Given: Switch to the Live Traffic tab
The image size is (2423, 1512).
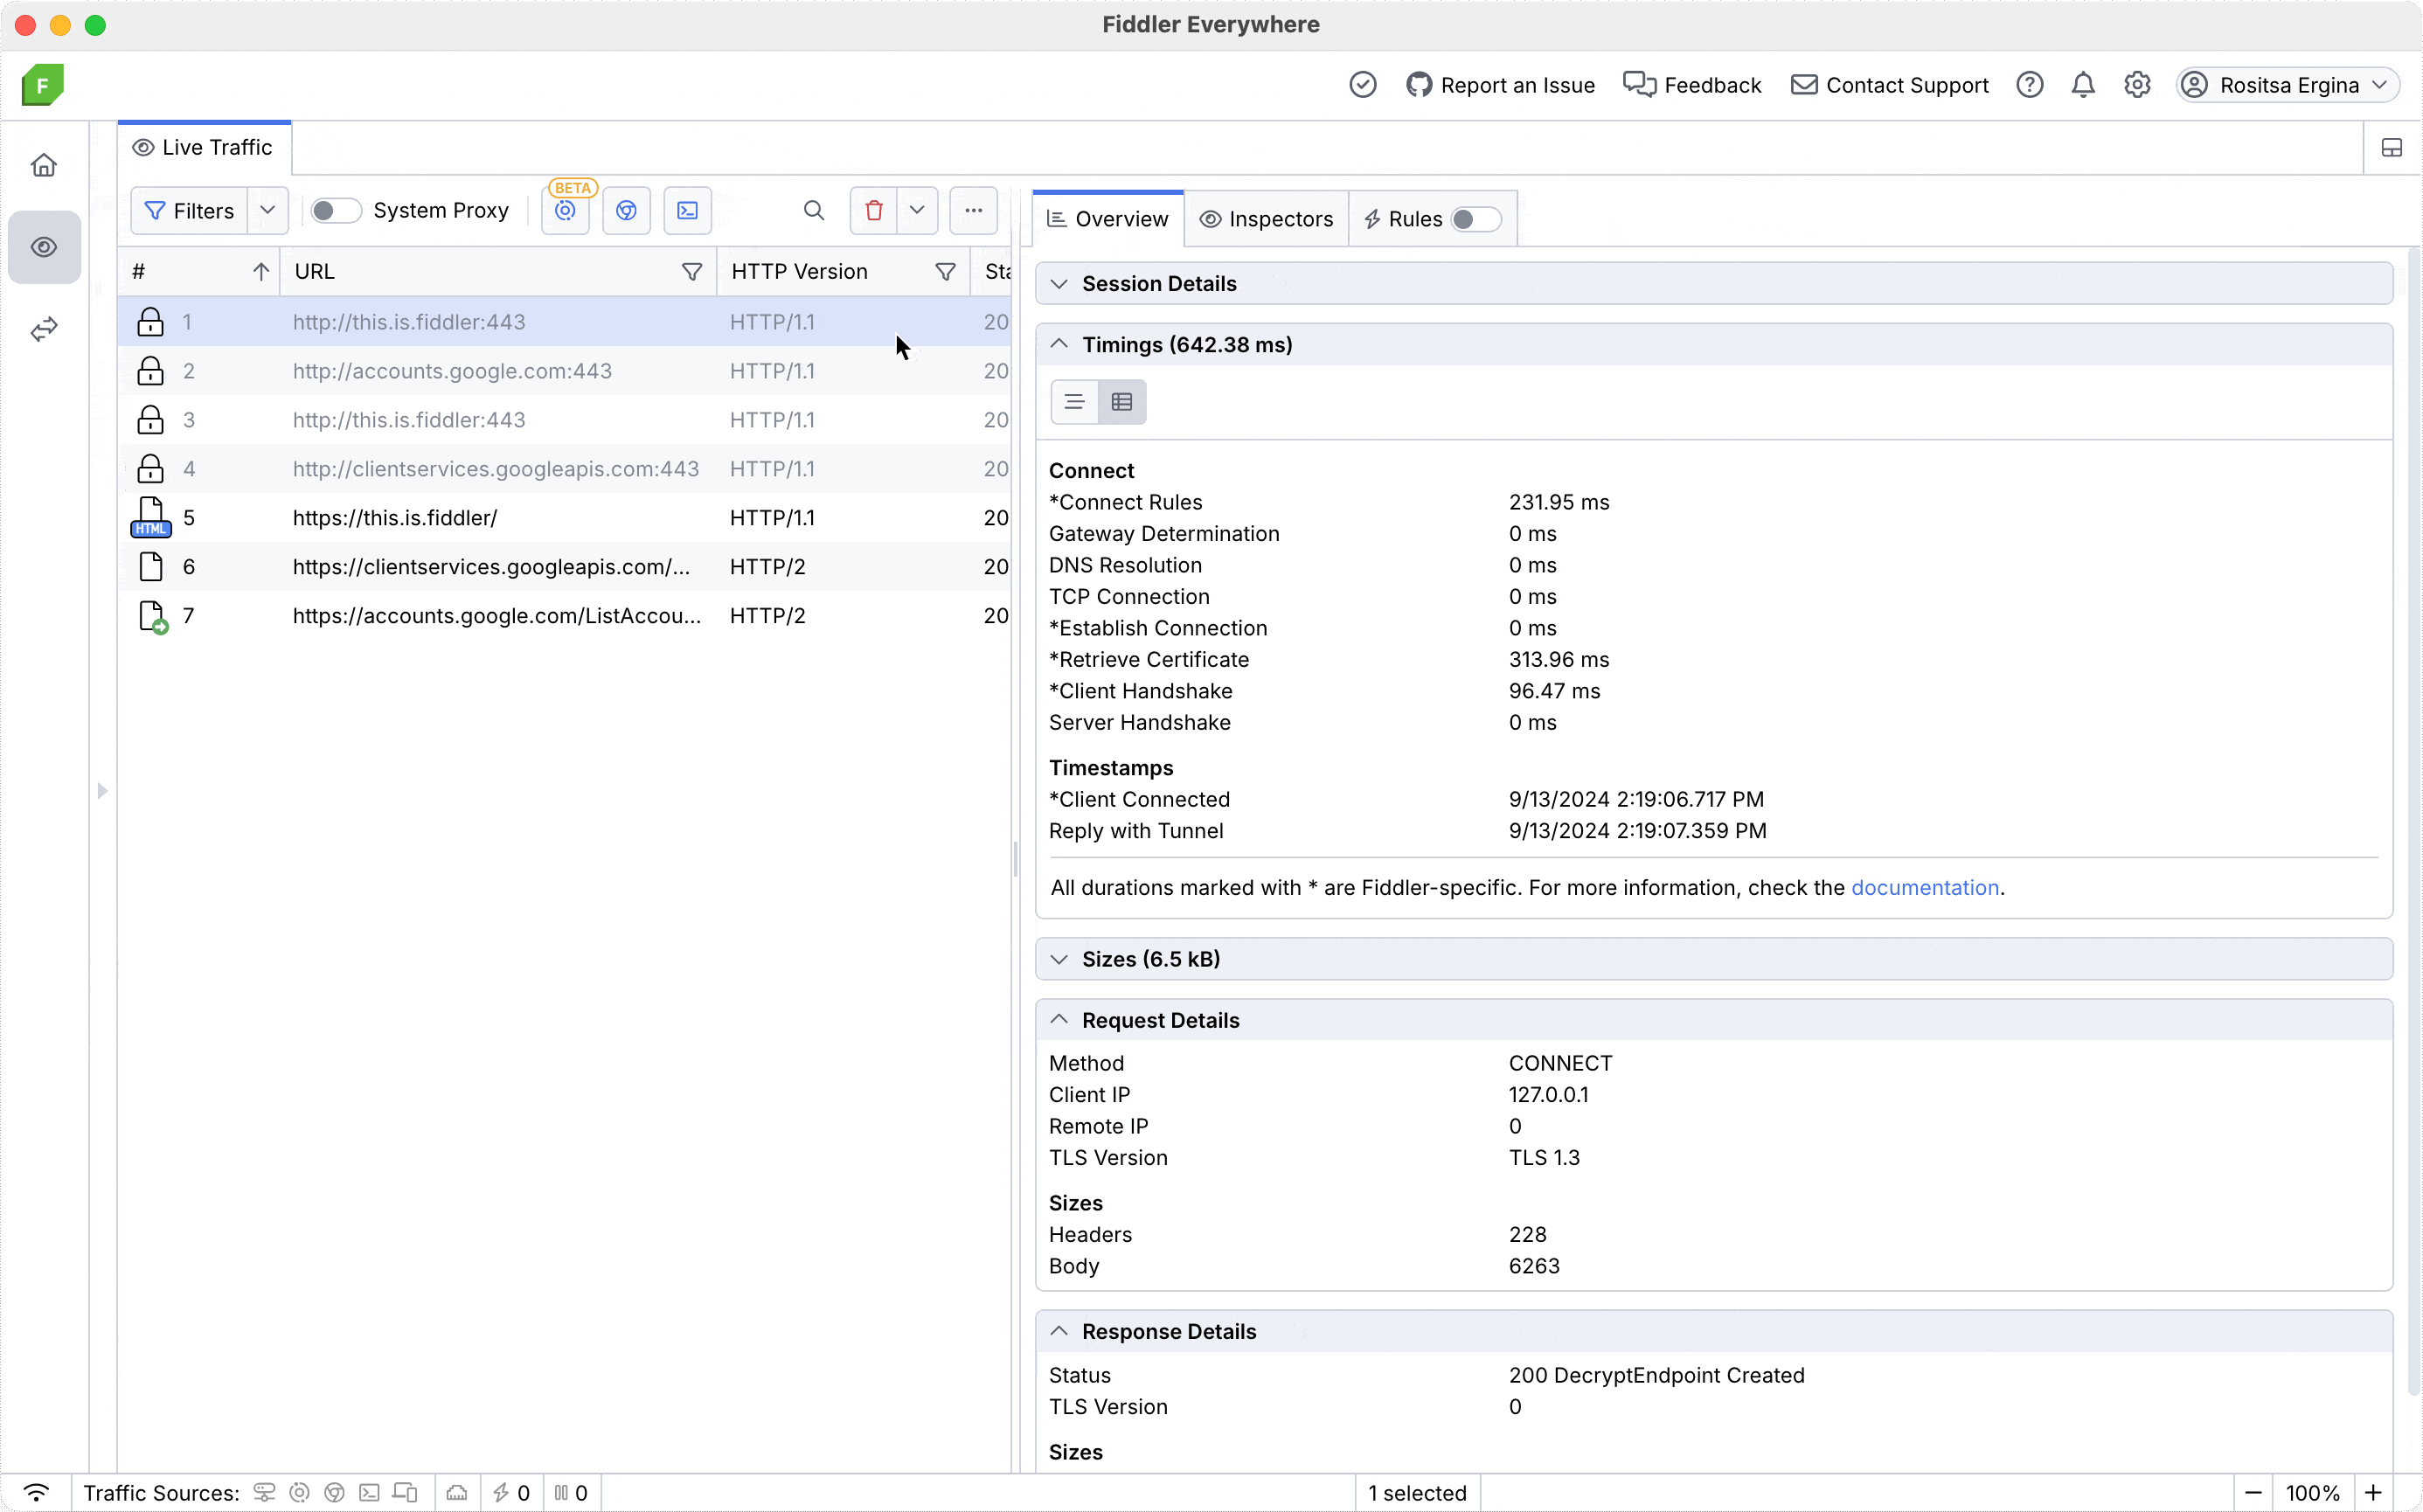Looking at the screenshot, I should tap(204, 148).
